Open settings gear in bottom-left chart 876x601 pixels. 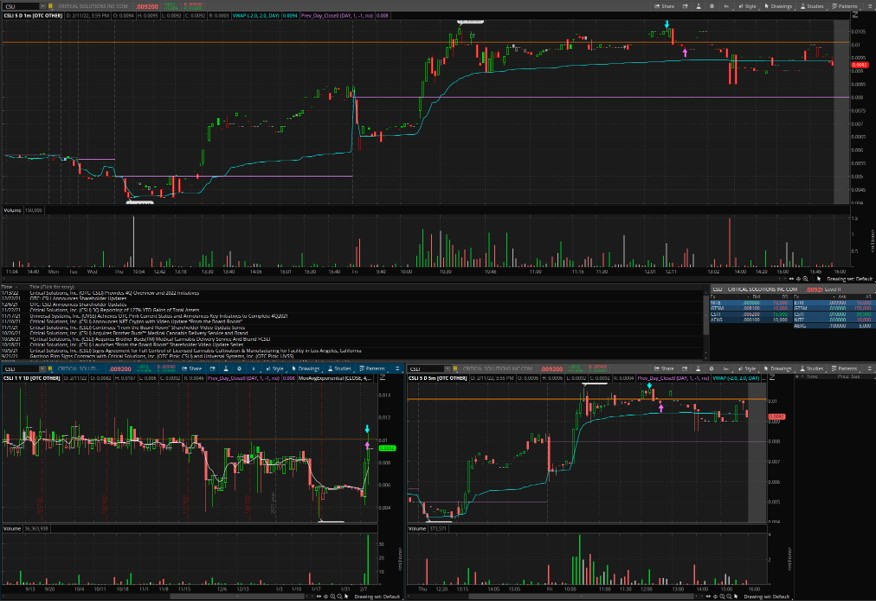coord(239,369)
